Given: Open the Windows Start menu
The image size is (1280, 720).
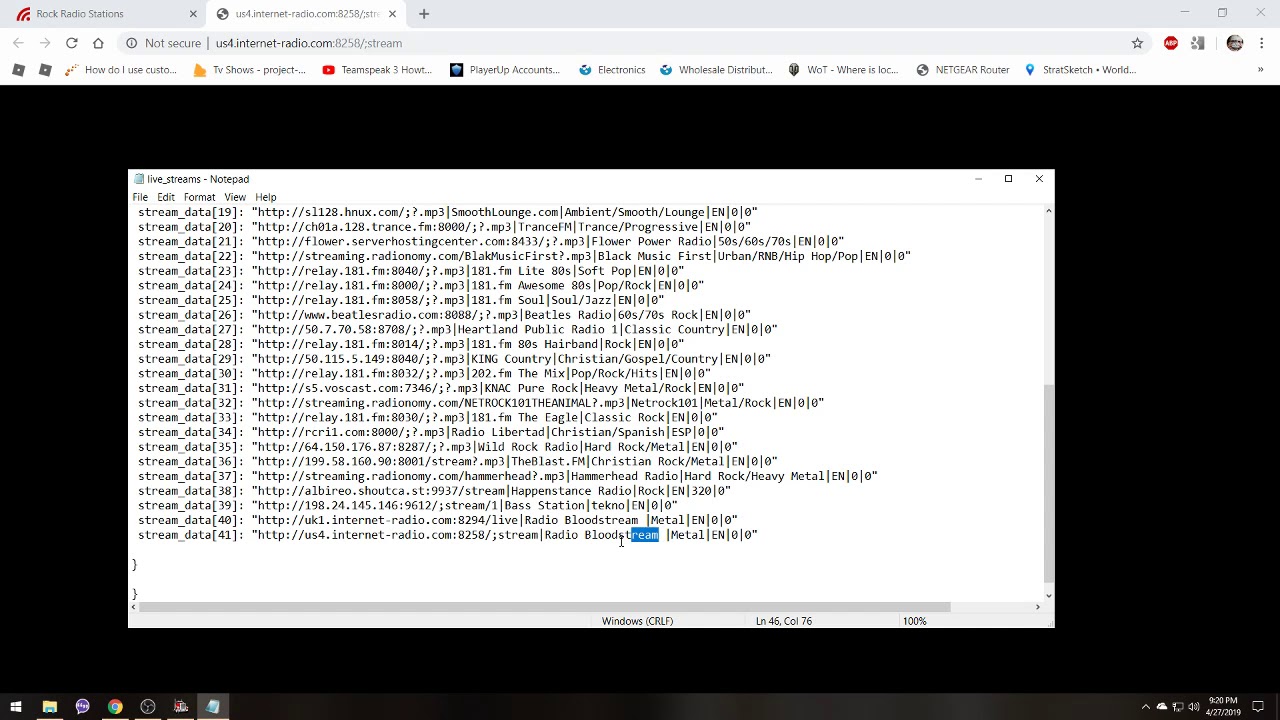Looking at the screenshot, I should (x=16, y=707).
